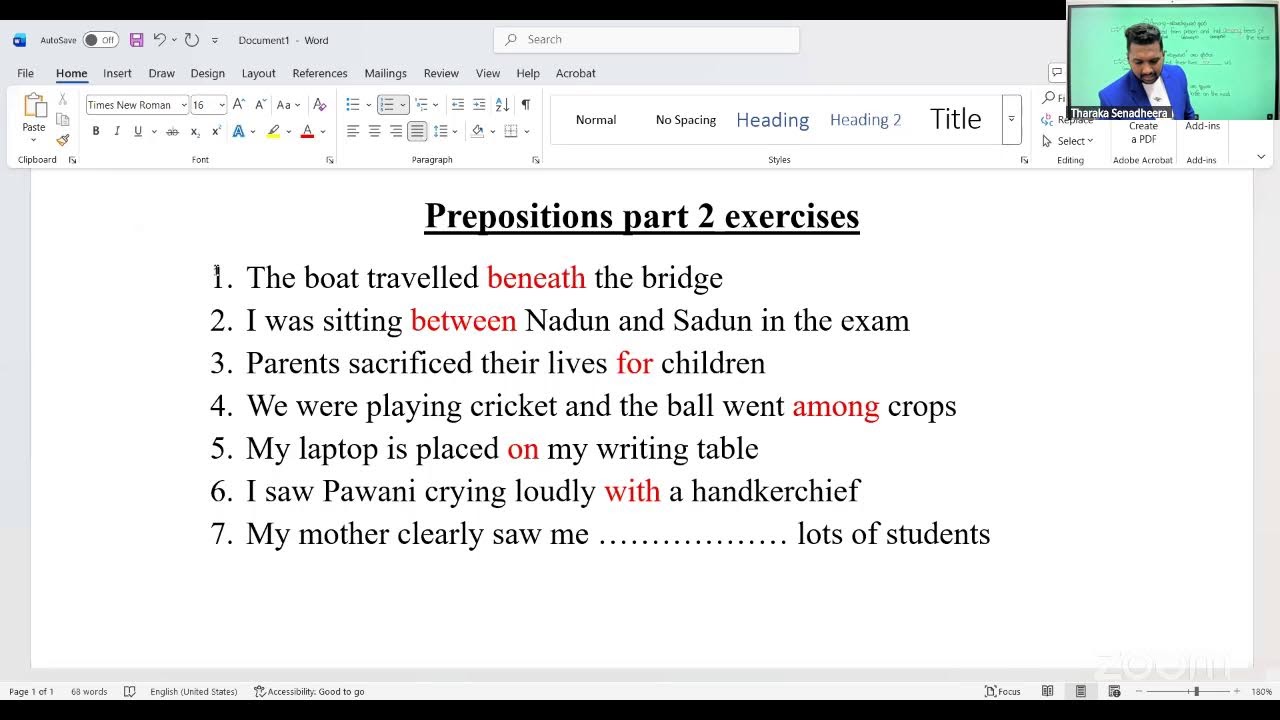Switch to the References tab

point(320,73)
